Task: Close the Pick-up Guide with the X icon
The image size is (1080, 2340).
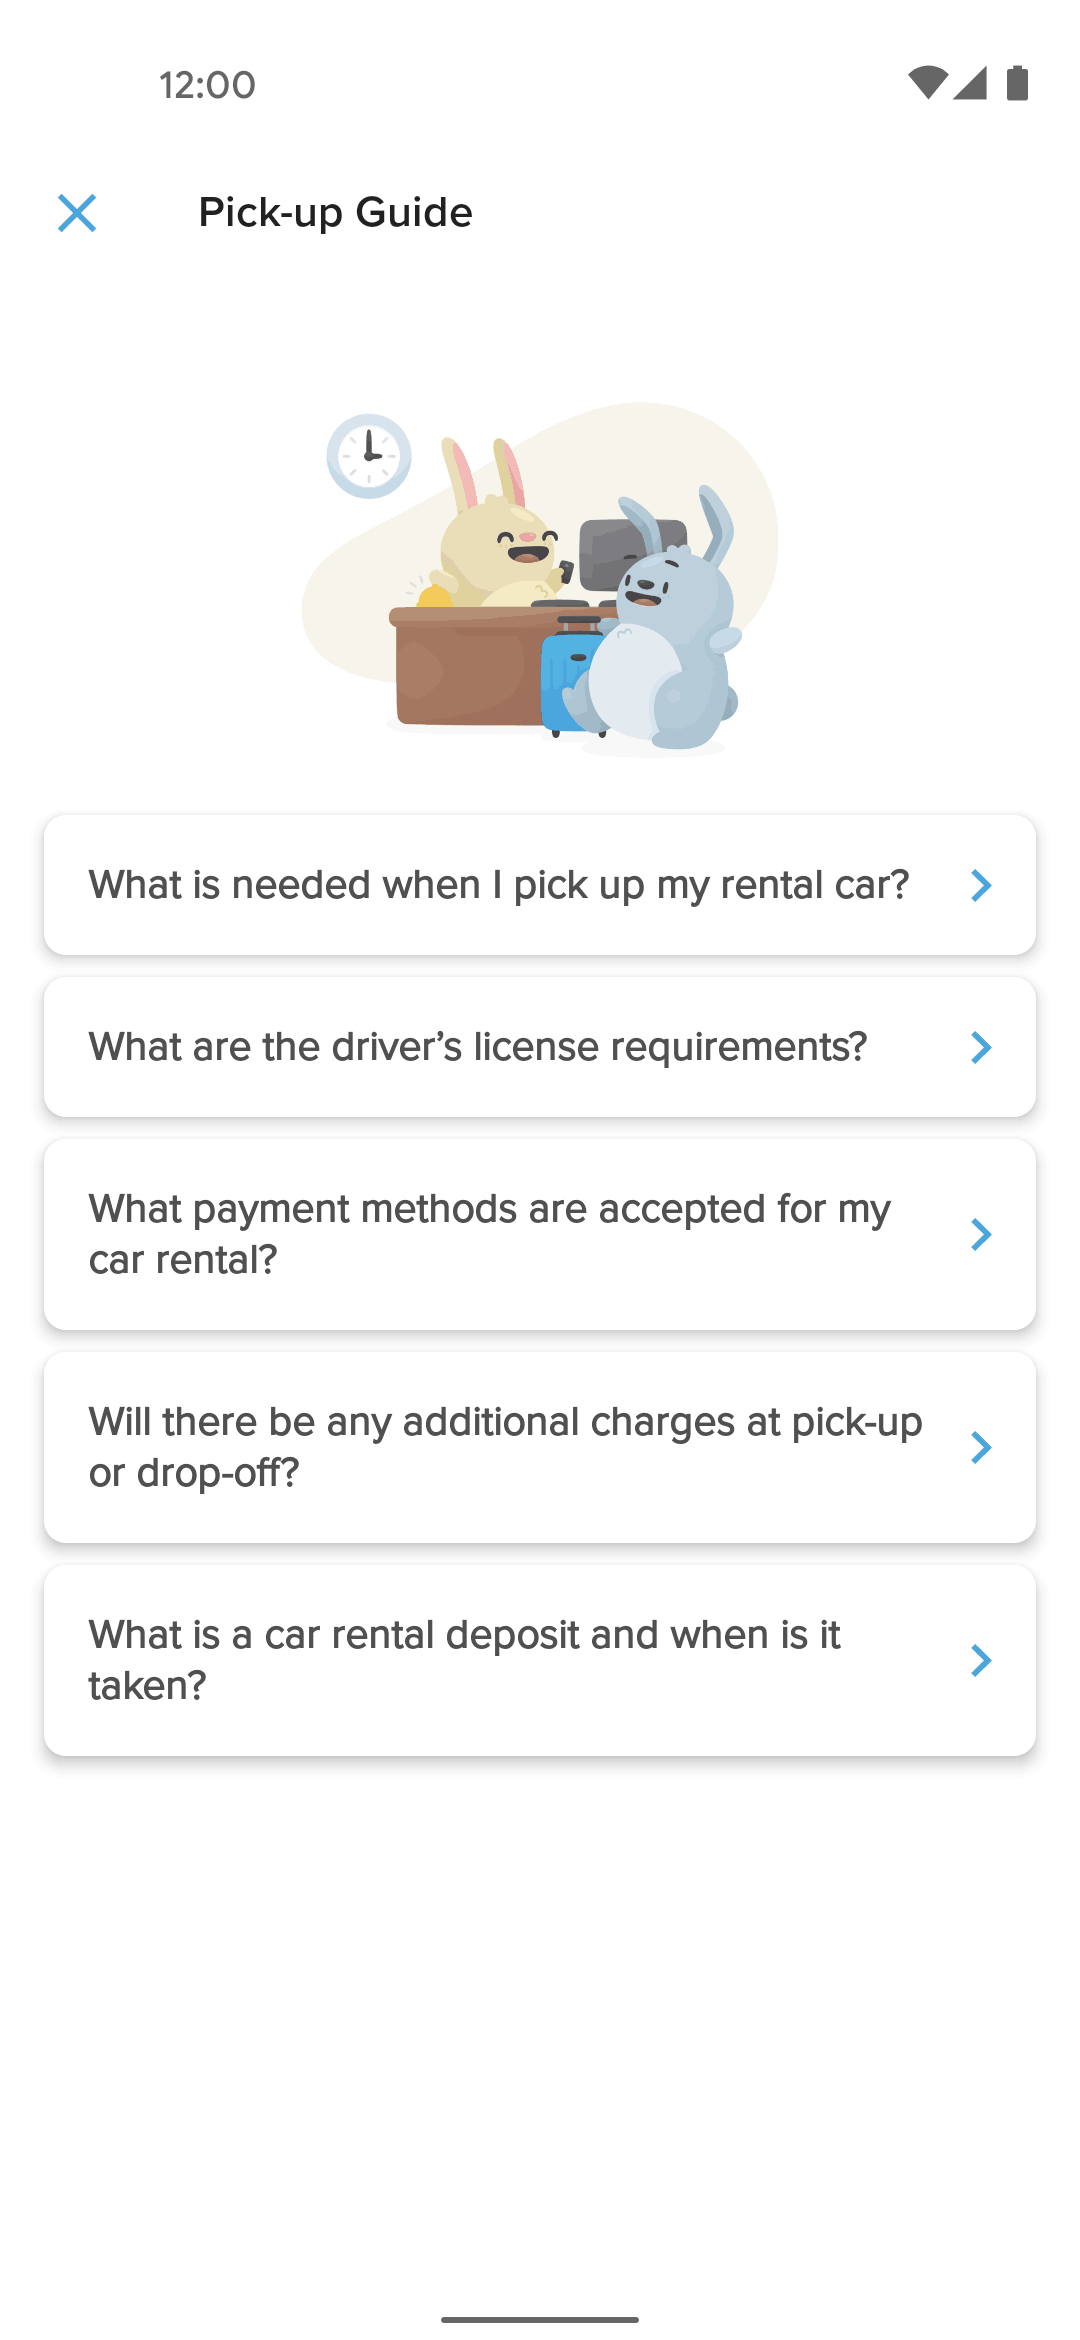Action: point(77,213)
